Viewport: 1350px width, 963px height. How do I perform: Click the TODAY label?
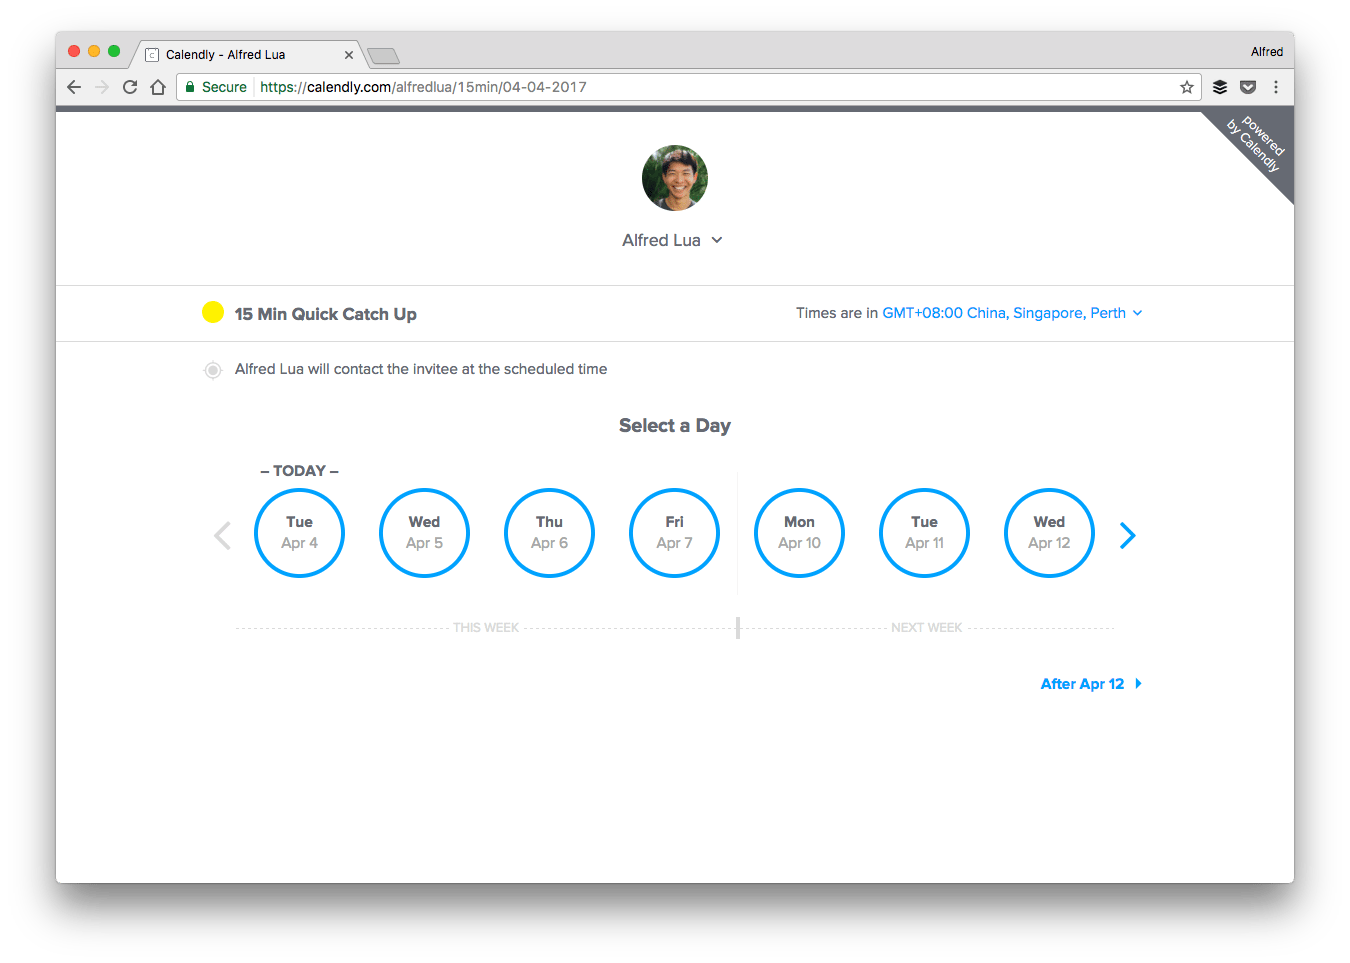(300, 471)
